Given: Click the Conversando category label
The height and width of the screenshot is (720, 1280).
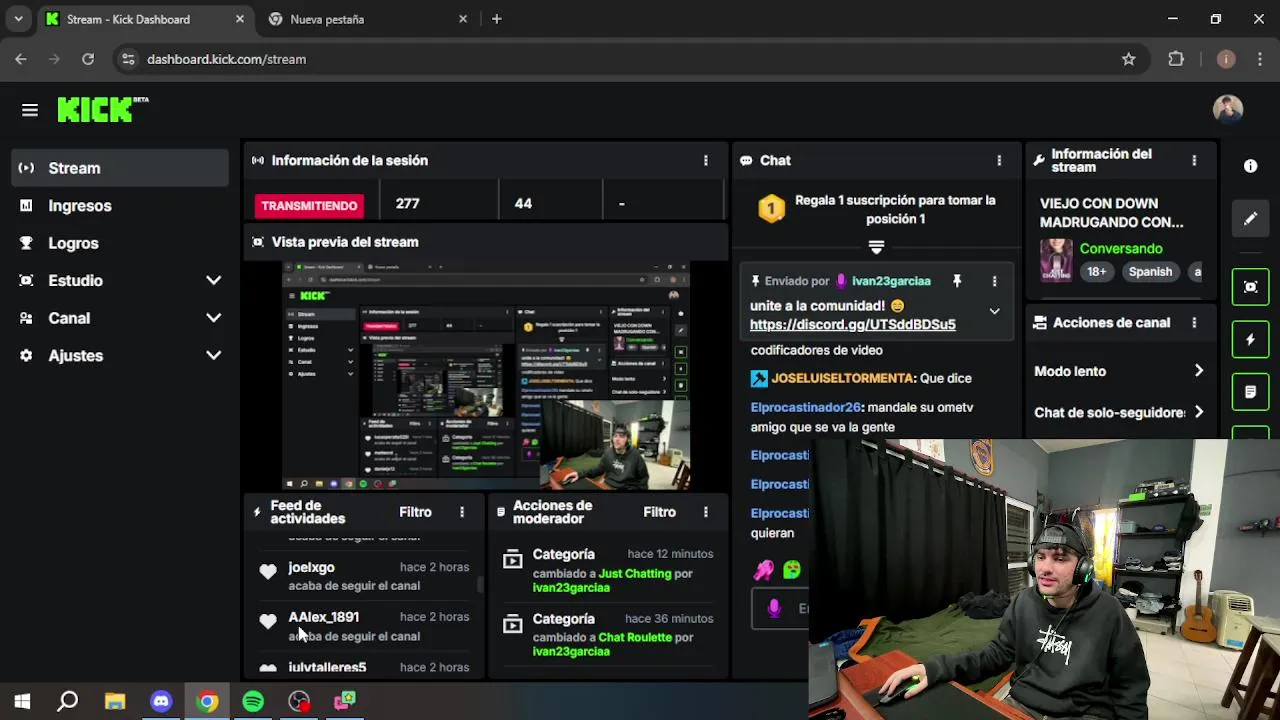Looking at the screenshot, I should pos(1121,248).
